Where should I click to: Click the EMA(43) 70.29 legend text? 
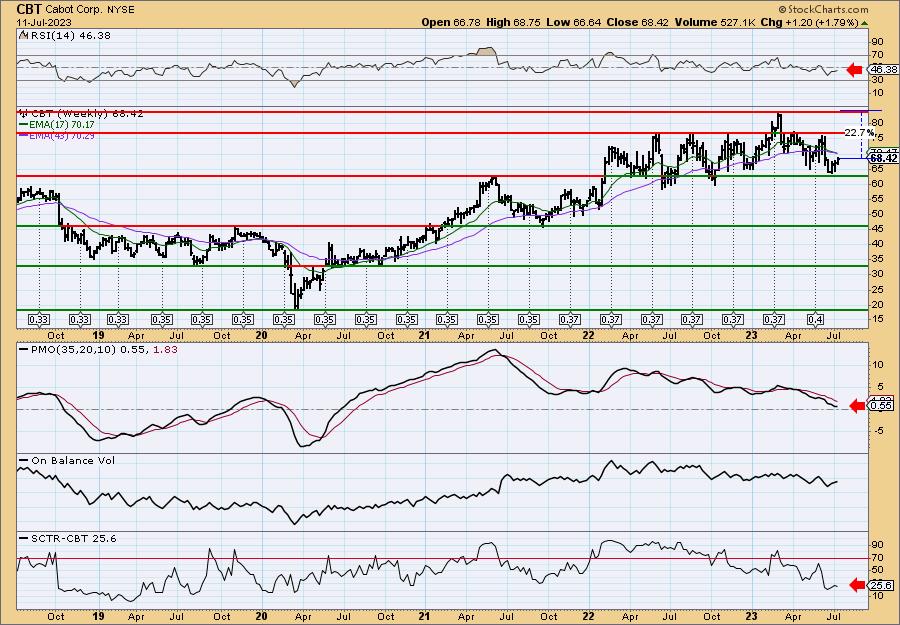pos(63,135)
